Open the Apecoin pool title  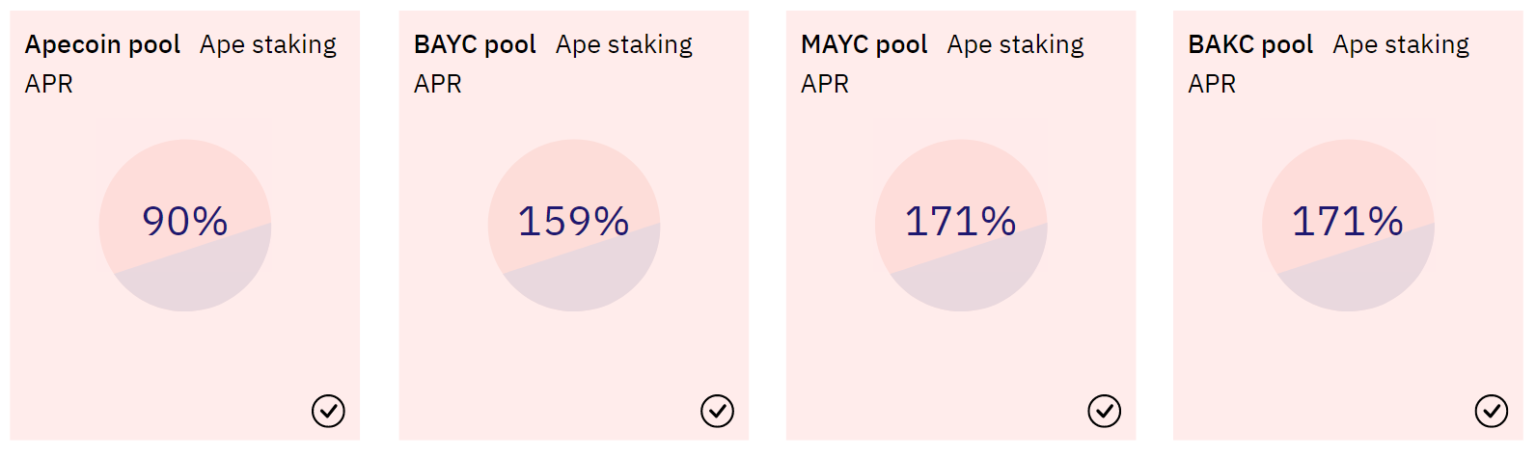(102, 45)
